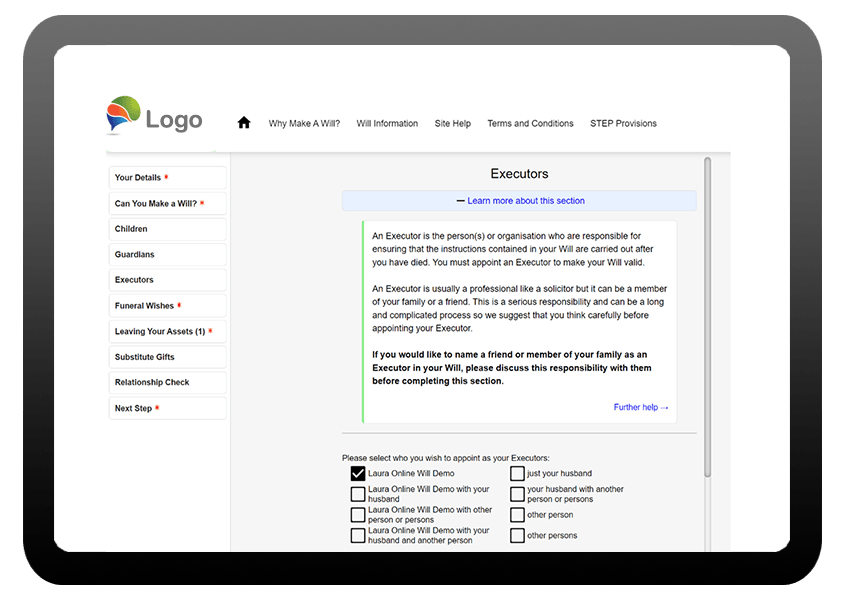Click the 'Next Step' sidebar button
Image resolution: width=844 pixels, height=601 pixels.
(167, 409)
